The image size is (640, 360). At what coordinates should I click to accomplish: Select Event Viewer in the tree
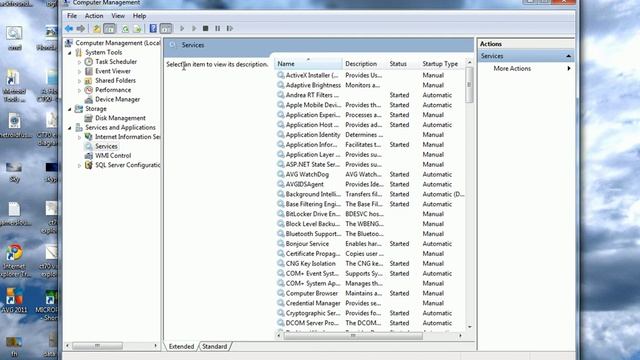tap(113, 71)
